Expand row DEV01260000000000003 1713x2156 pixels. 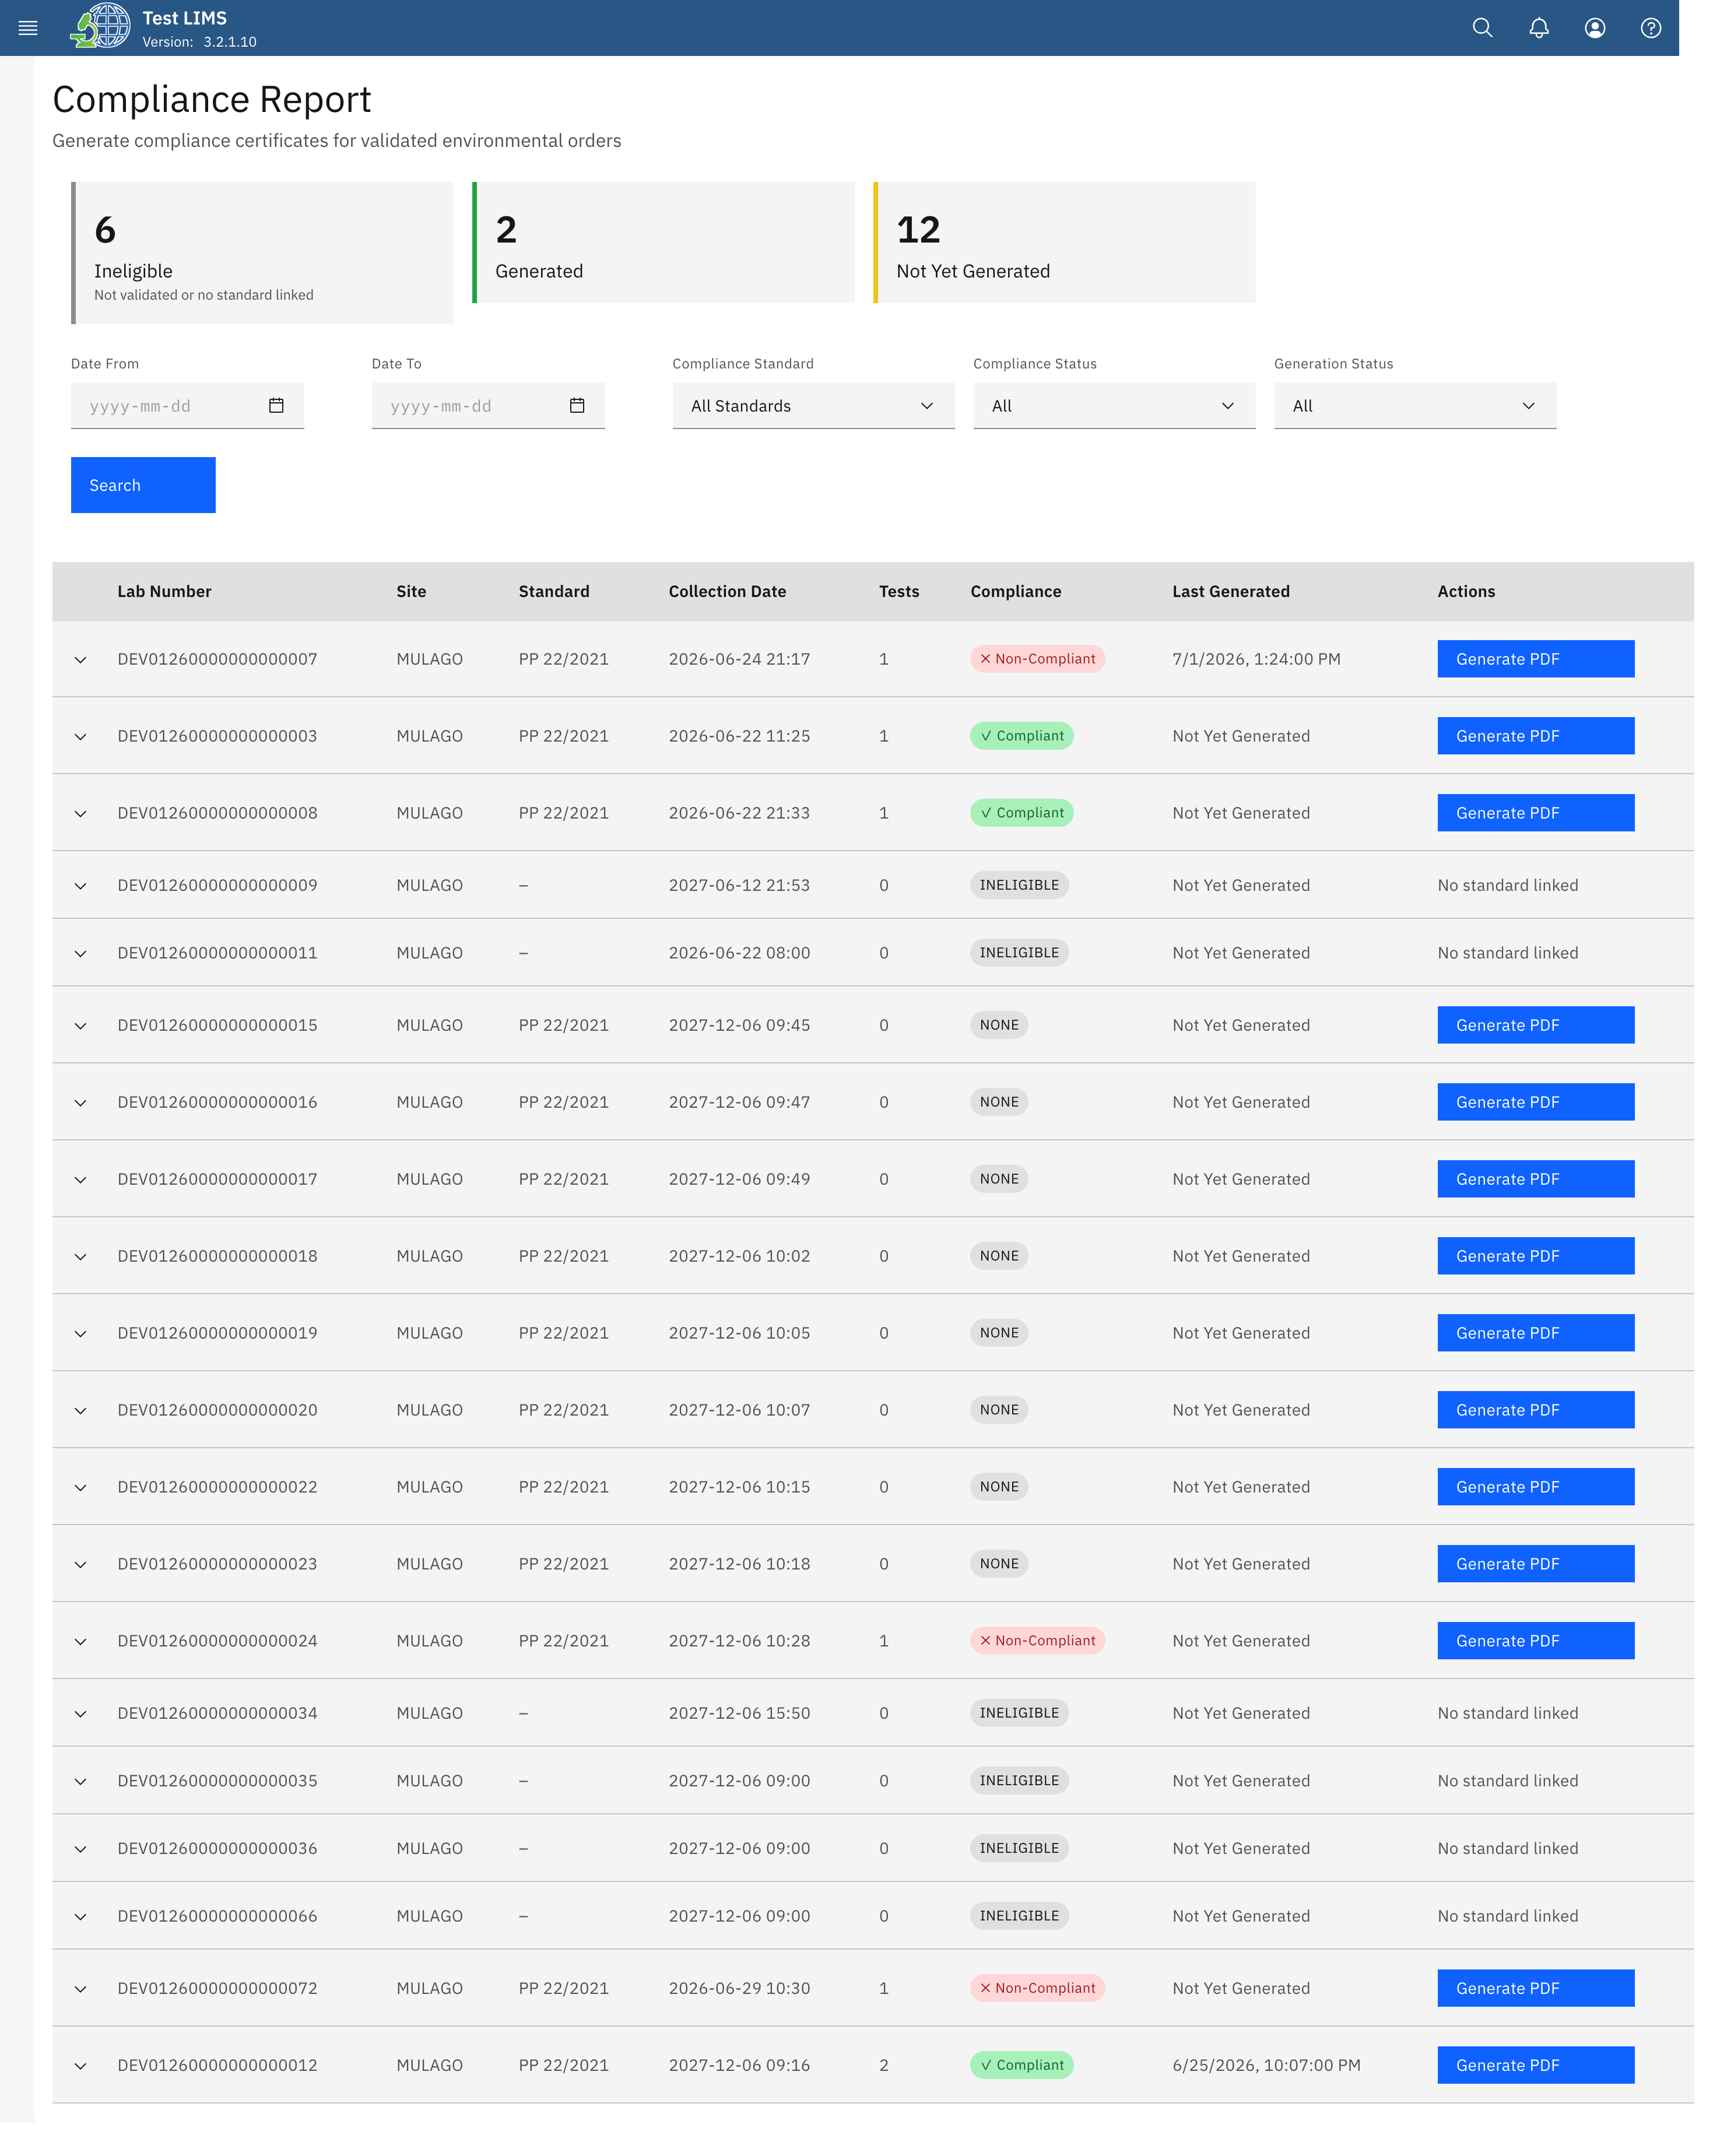(x=81, y=737)
